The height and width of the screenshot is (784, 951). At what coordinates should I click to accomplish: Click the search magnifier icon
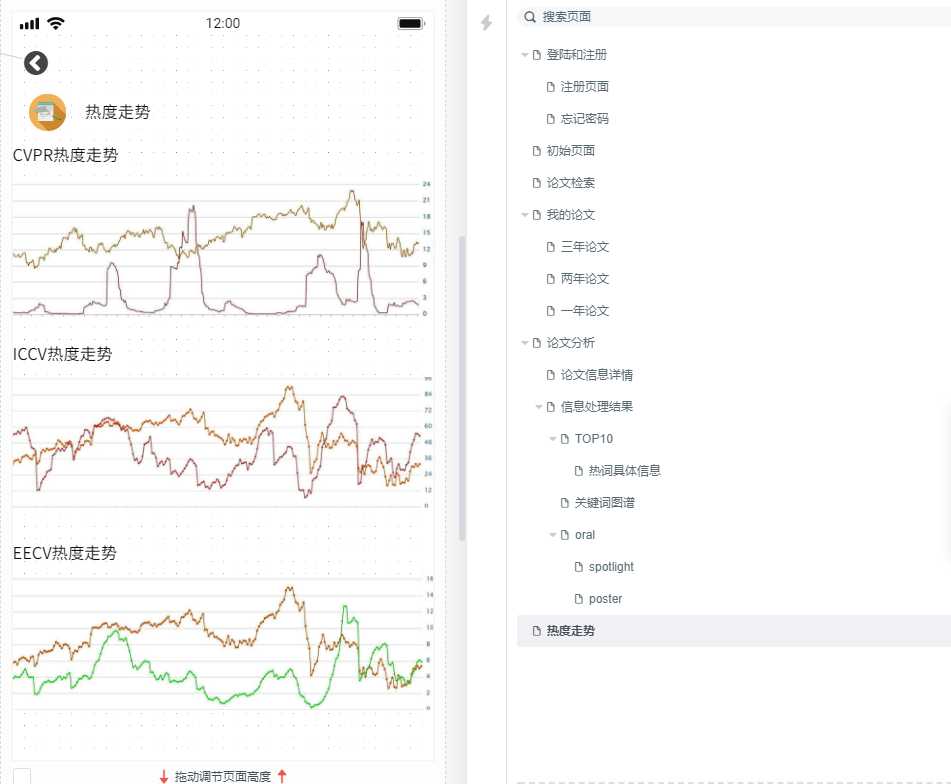[530, 17]
